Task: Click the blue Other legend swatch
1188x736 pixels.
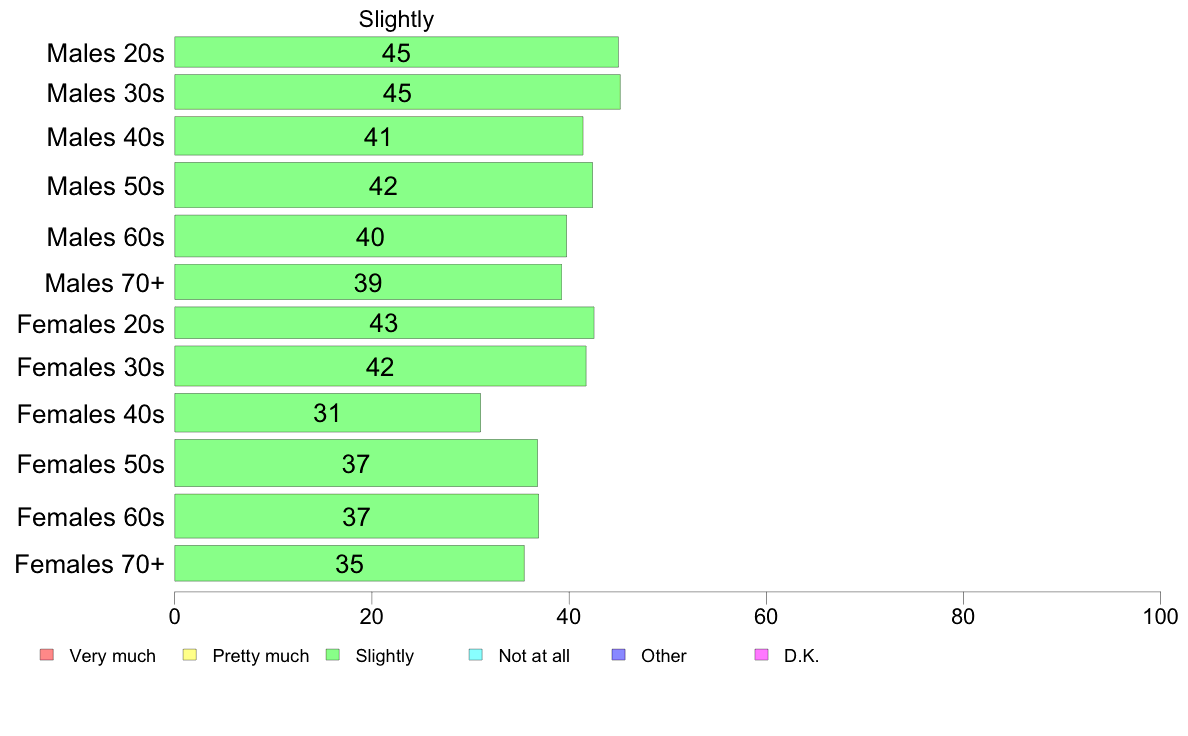Action: 619,655
